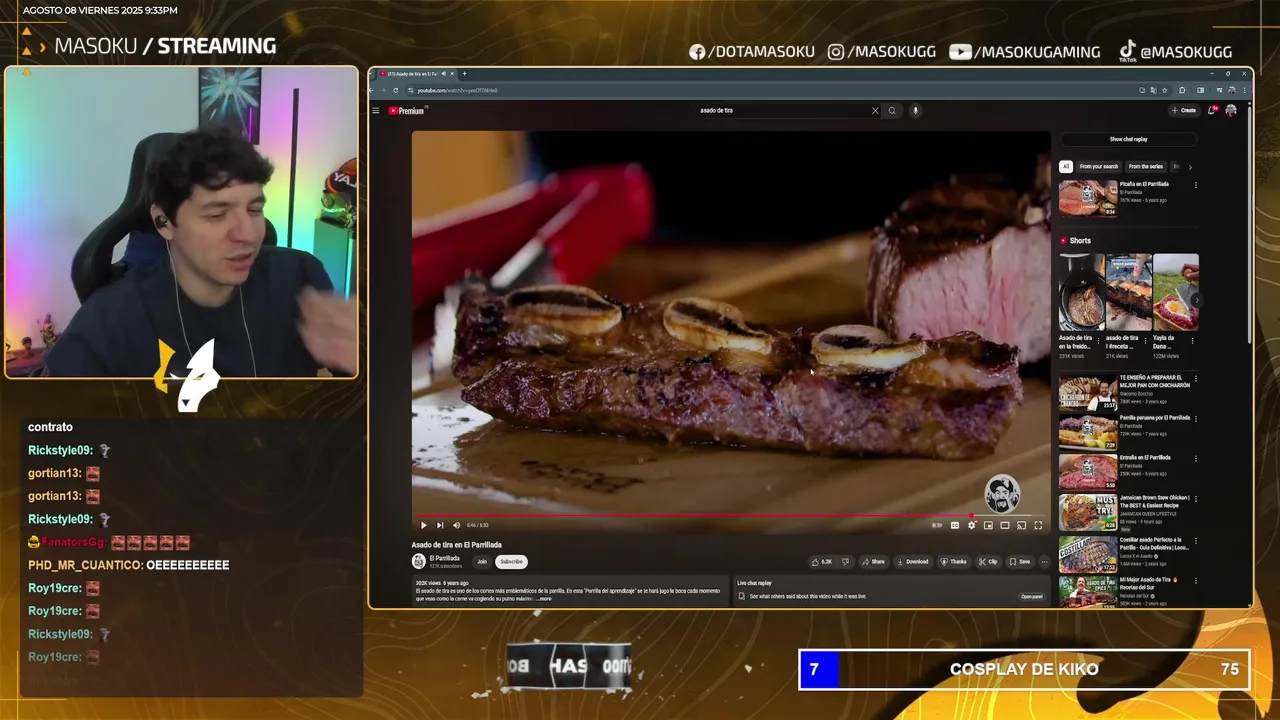Skip to next video in player
This screenshot has height=720, width=1280.
click(440, 525)
